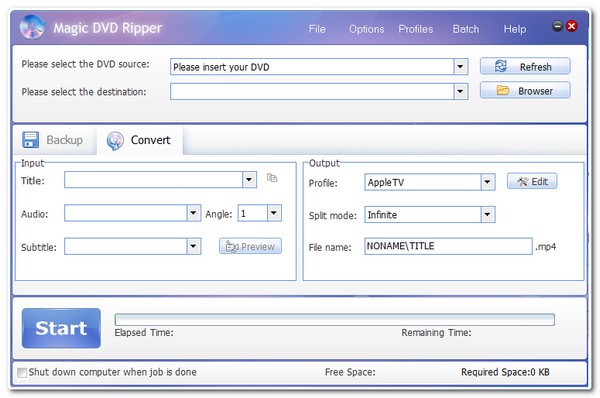Click the Magic DVD Ripper disc logo

tap(33, 27)
